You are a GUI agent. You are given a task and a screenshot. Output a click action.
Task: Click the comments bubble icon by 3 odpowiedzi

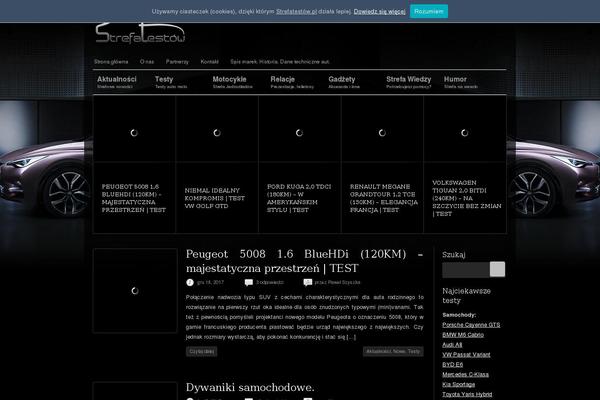pyautogui.click(x=249, y=282)
